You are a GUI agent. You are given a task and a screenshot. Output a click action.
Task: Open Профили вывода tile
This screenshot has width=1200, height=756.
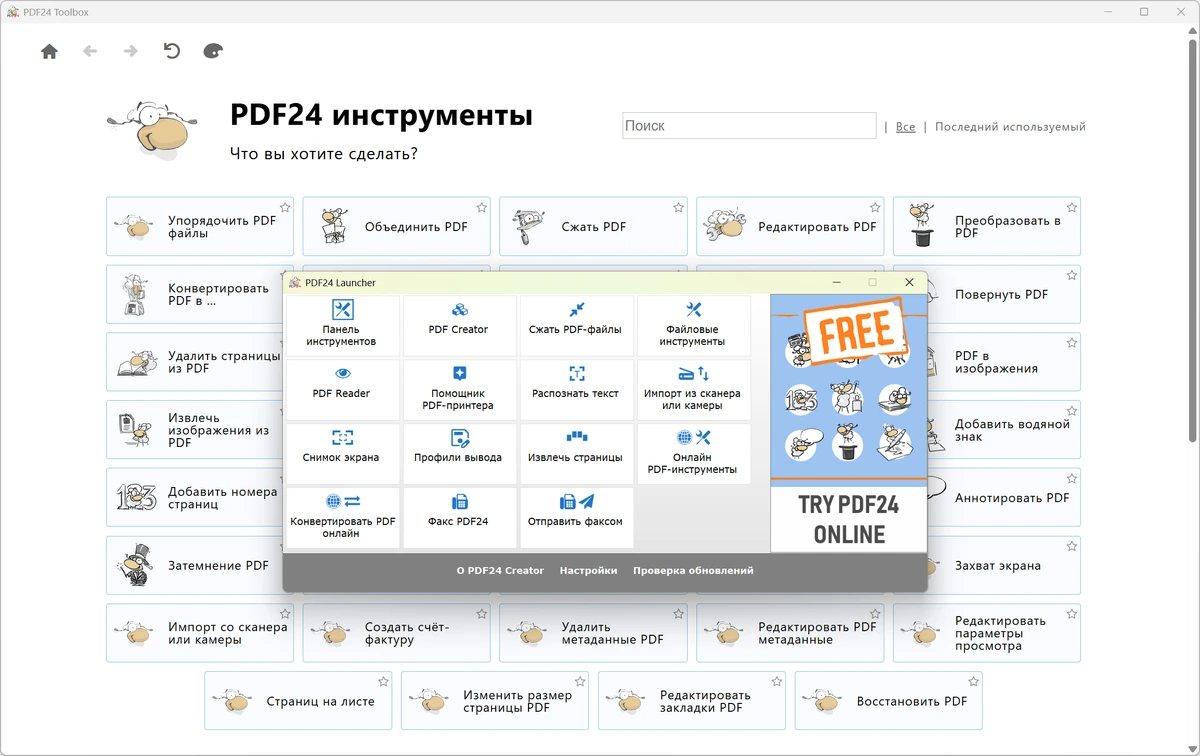(459, 453)
